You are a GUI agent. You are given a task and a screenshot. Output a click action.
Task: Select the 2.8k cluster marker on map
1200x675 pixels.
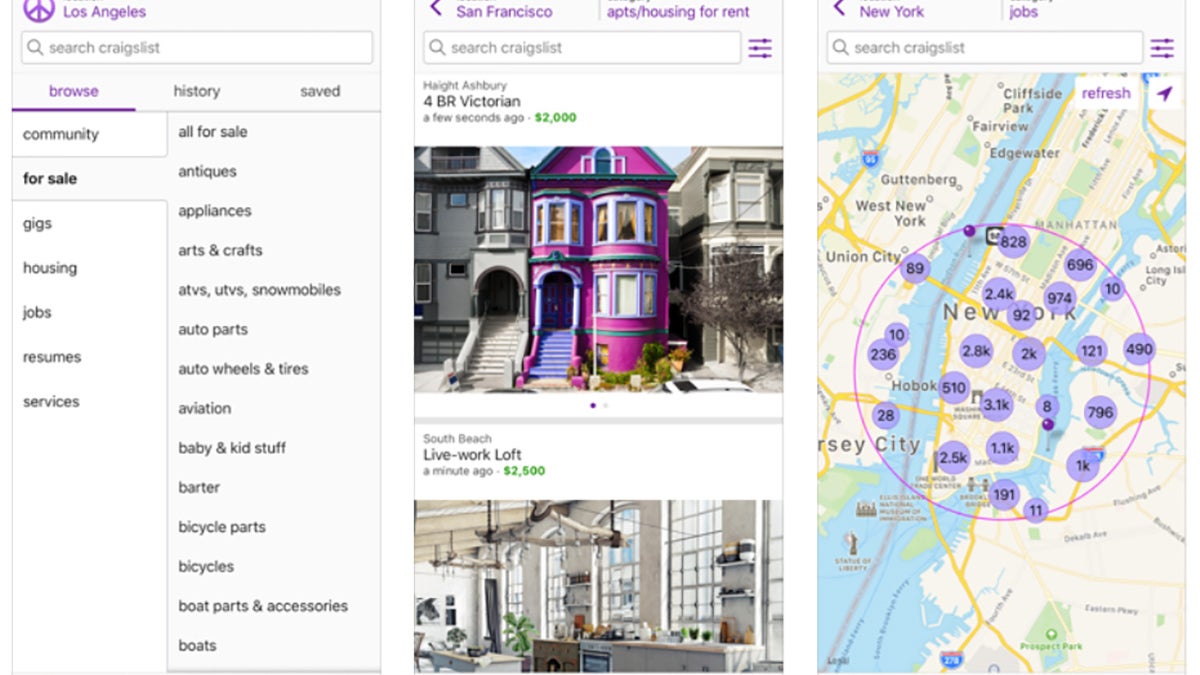pos(976,351)
